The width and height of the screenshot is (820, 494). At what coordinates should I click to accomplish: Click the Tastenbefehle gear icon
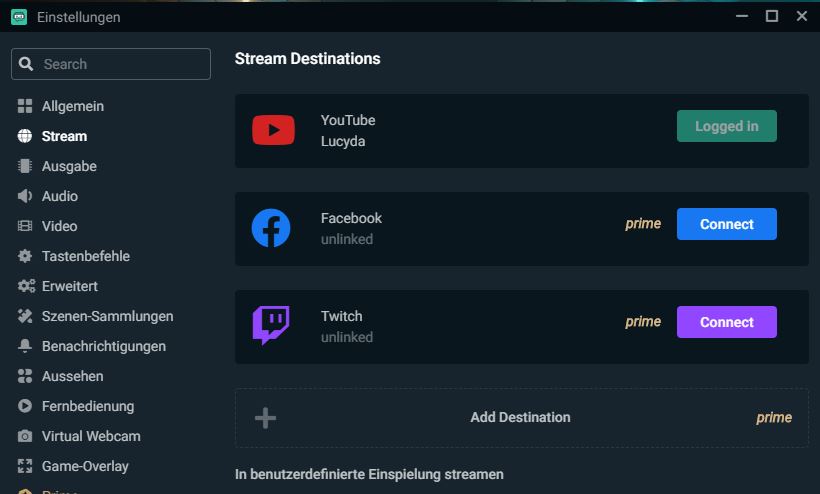coord(25,256)
